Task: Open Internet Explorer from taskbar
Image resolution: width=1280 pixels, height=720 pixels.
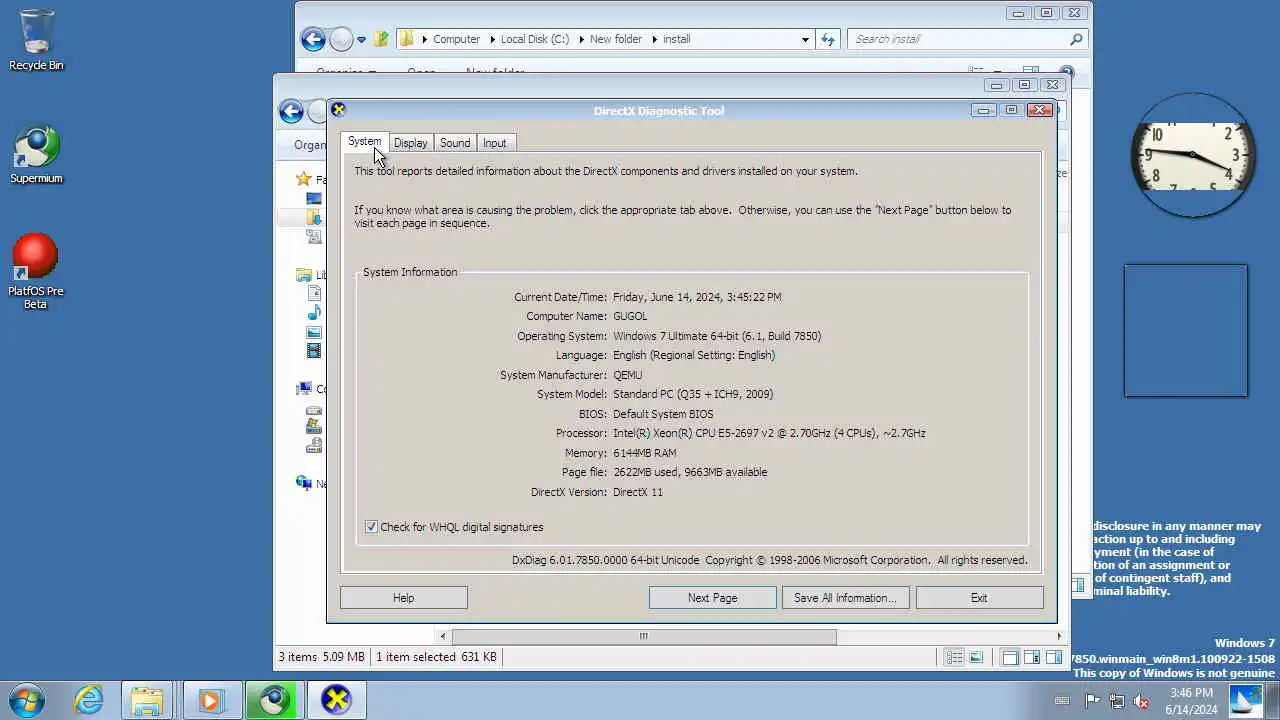Action: (x=89, y=700)
